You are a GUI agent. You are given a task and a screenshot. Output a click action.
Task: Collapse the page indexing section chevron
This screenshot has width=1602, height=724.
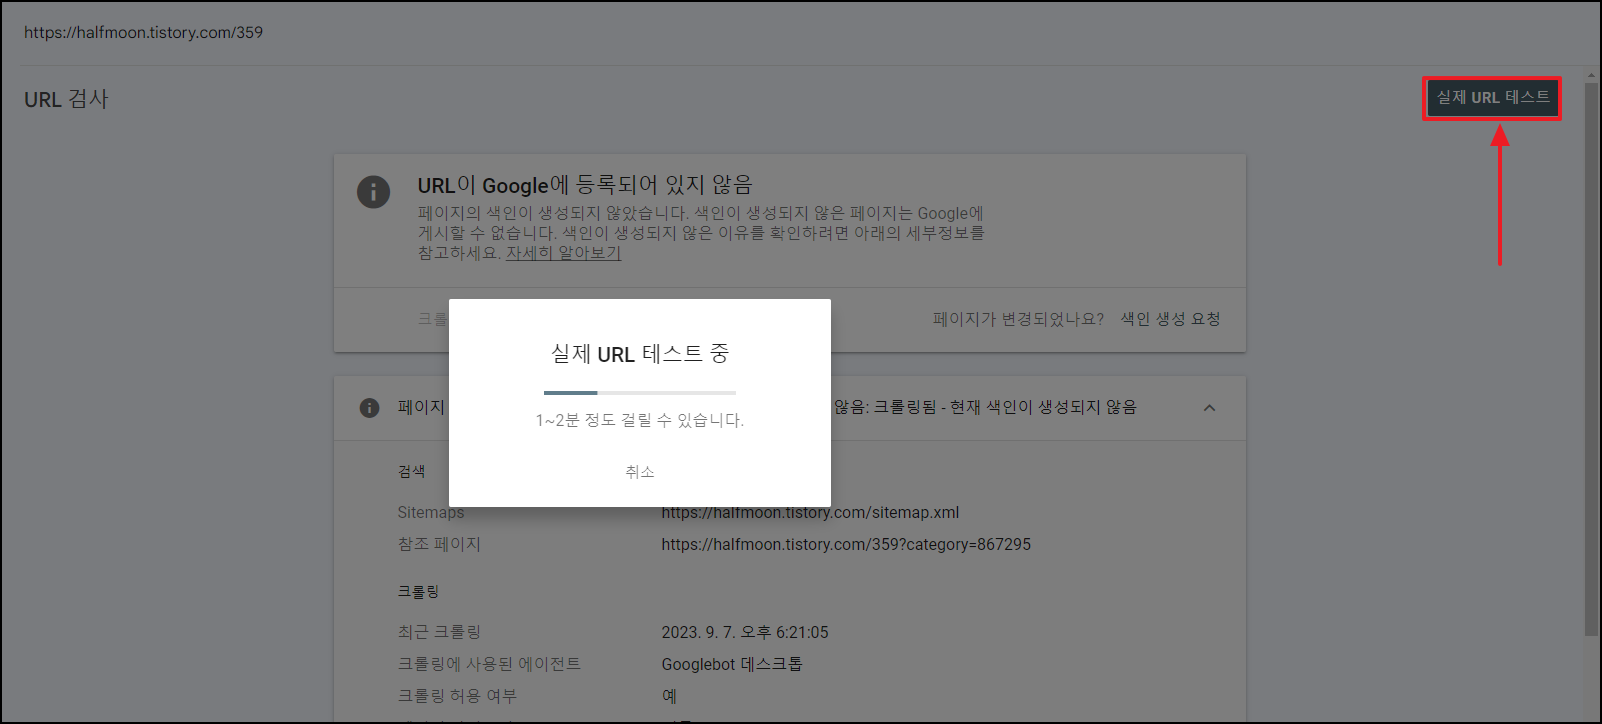(x=1209, y=408)
